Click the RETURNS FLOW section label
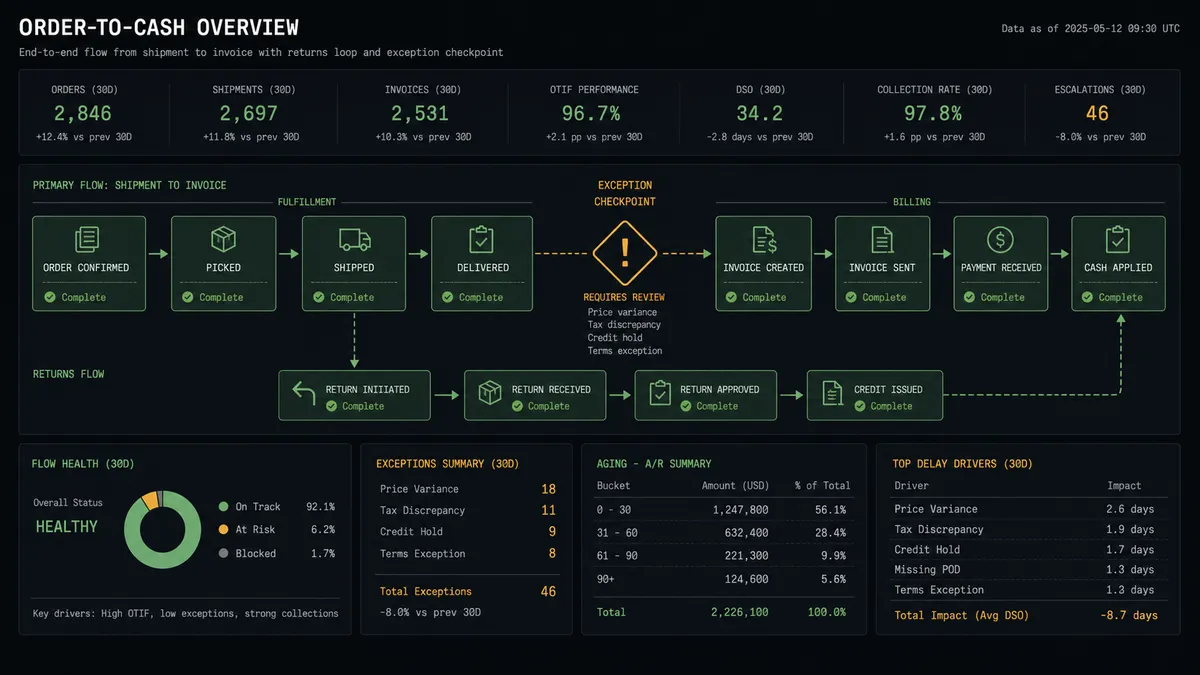1200x675 pixels. (x=68, y=374)
